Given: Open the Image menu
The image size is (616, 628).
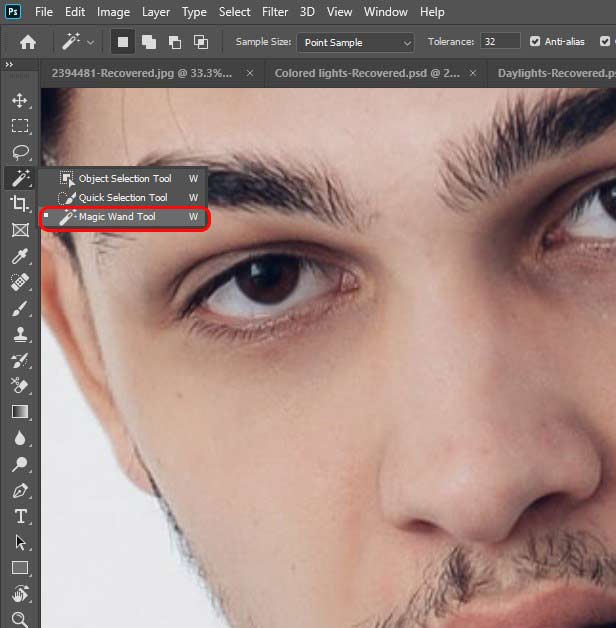Looking at the screenshot, I should (x=113, y=12).
